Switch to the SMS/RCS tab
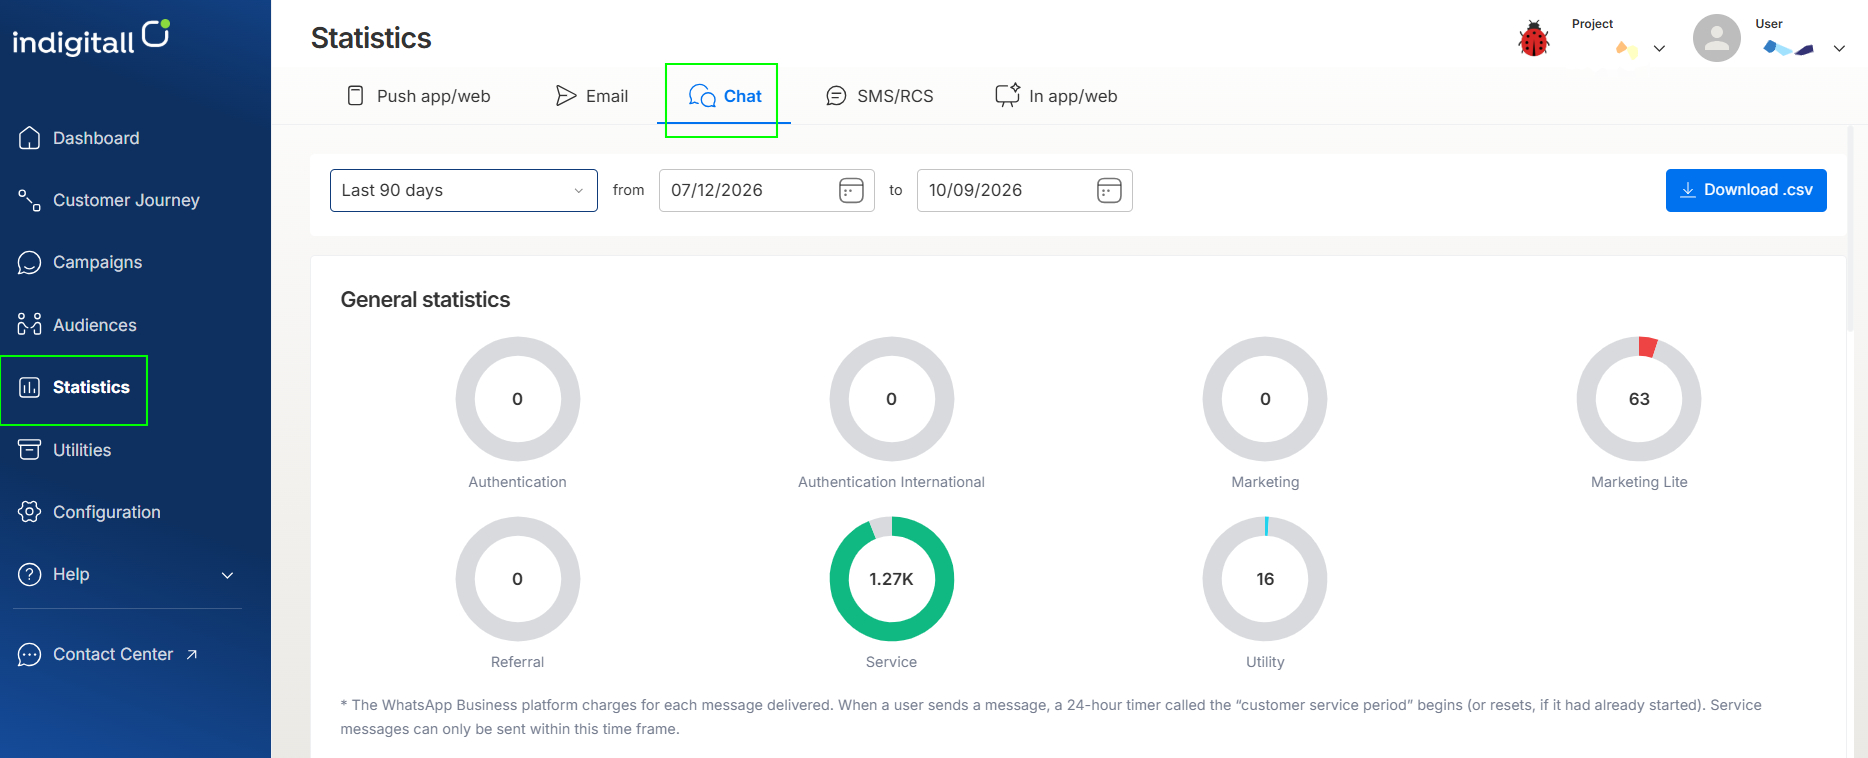This screenshot has height=758, width=1868. (879, 96)
